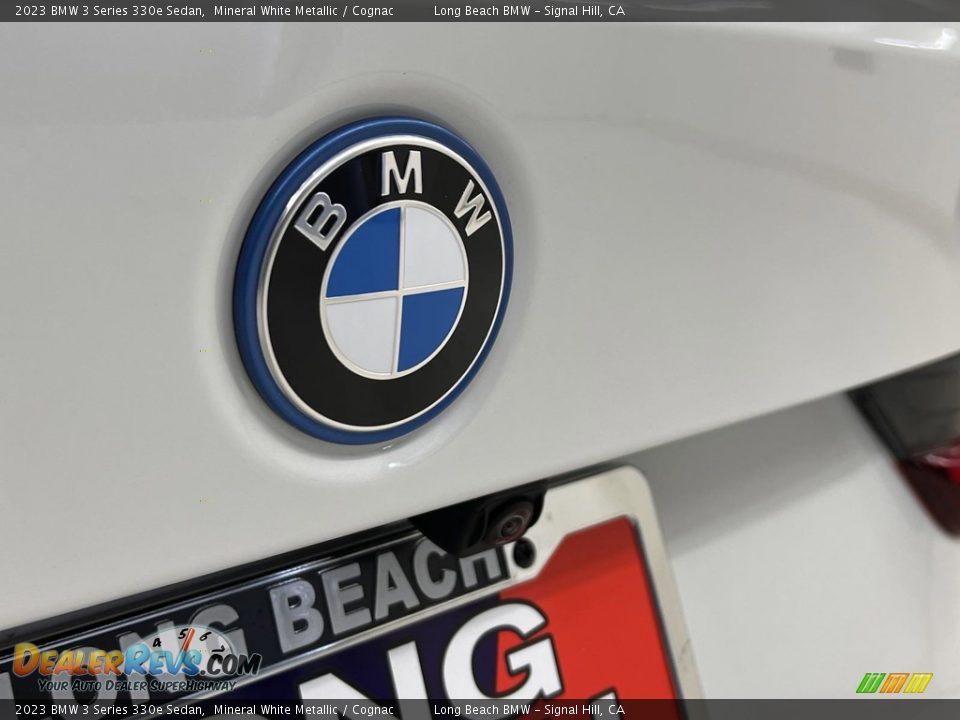The image size is (960, 720).
Task: Click 'Long Beach BMW – Signal Hill, CA' in top caption
Action: 529,10
